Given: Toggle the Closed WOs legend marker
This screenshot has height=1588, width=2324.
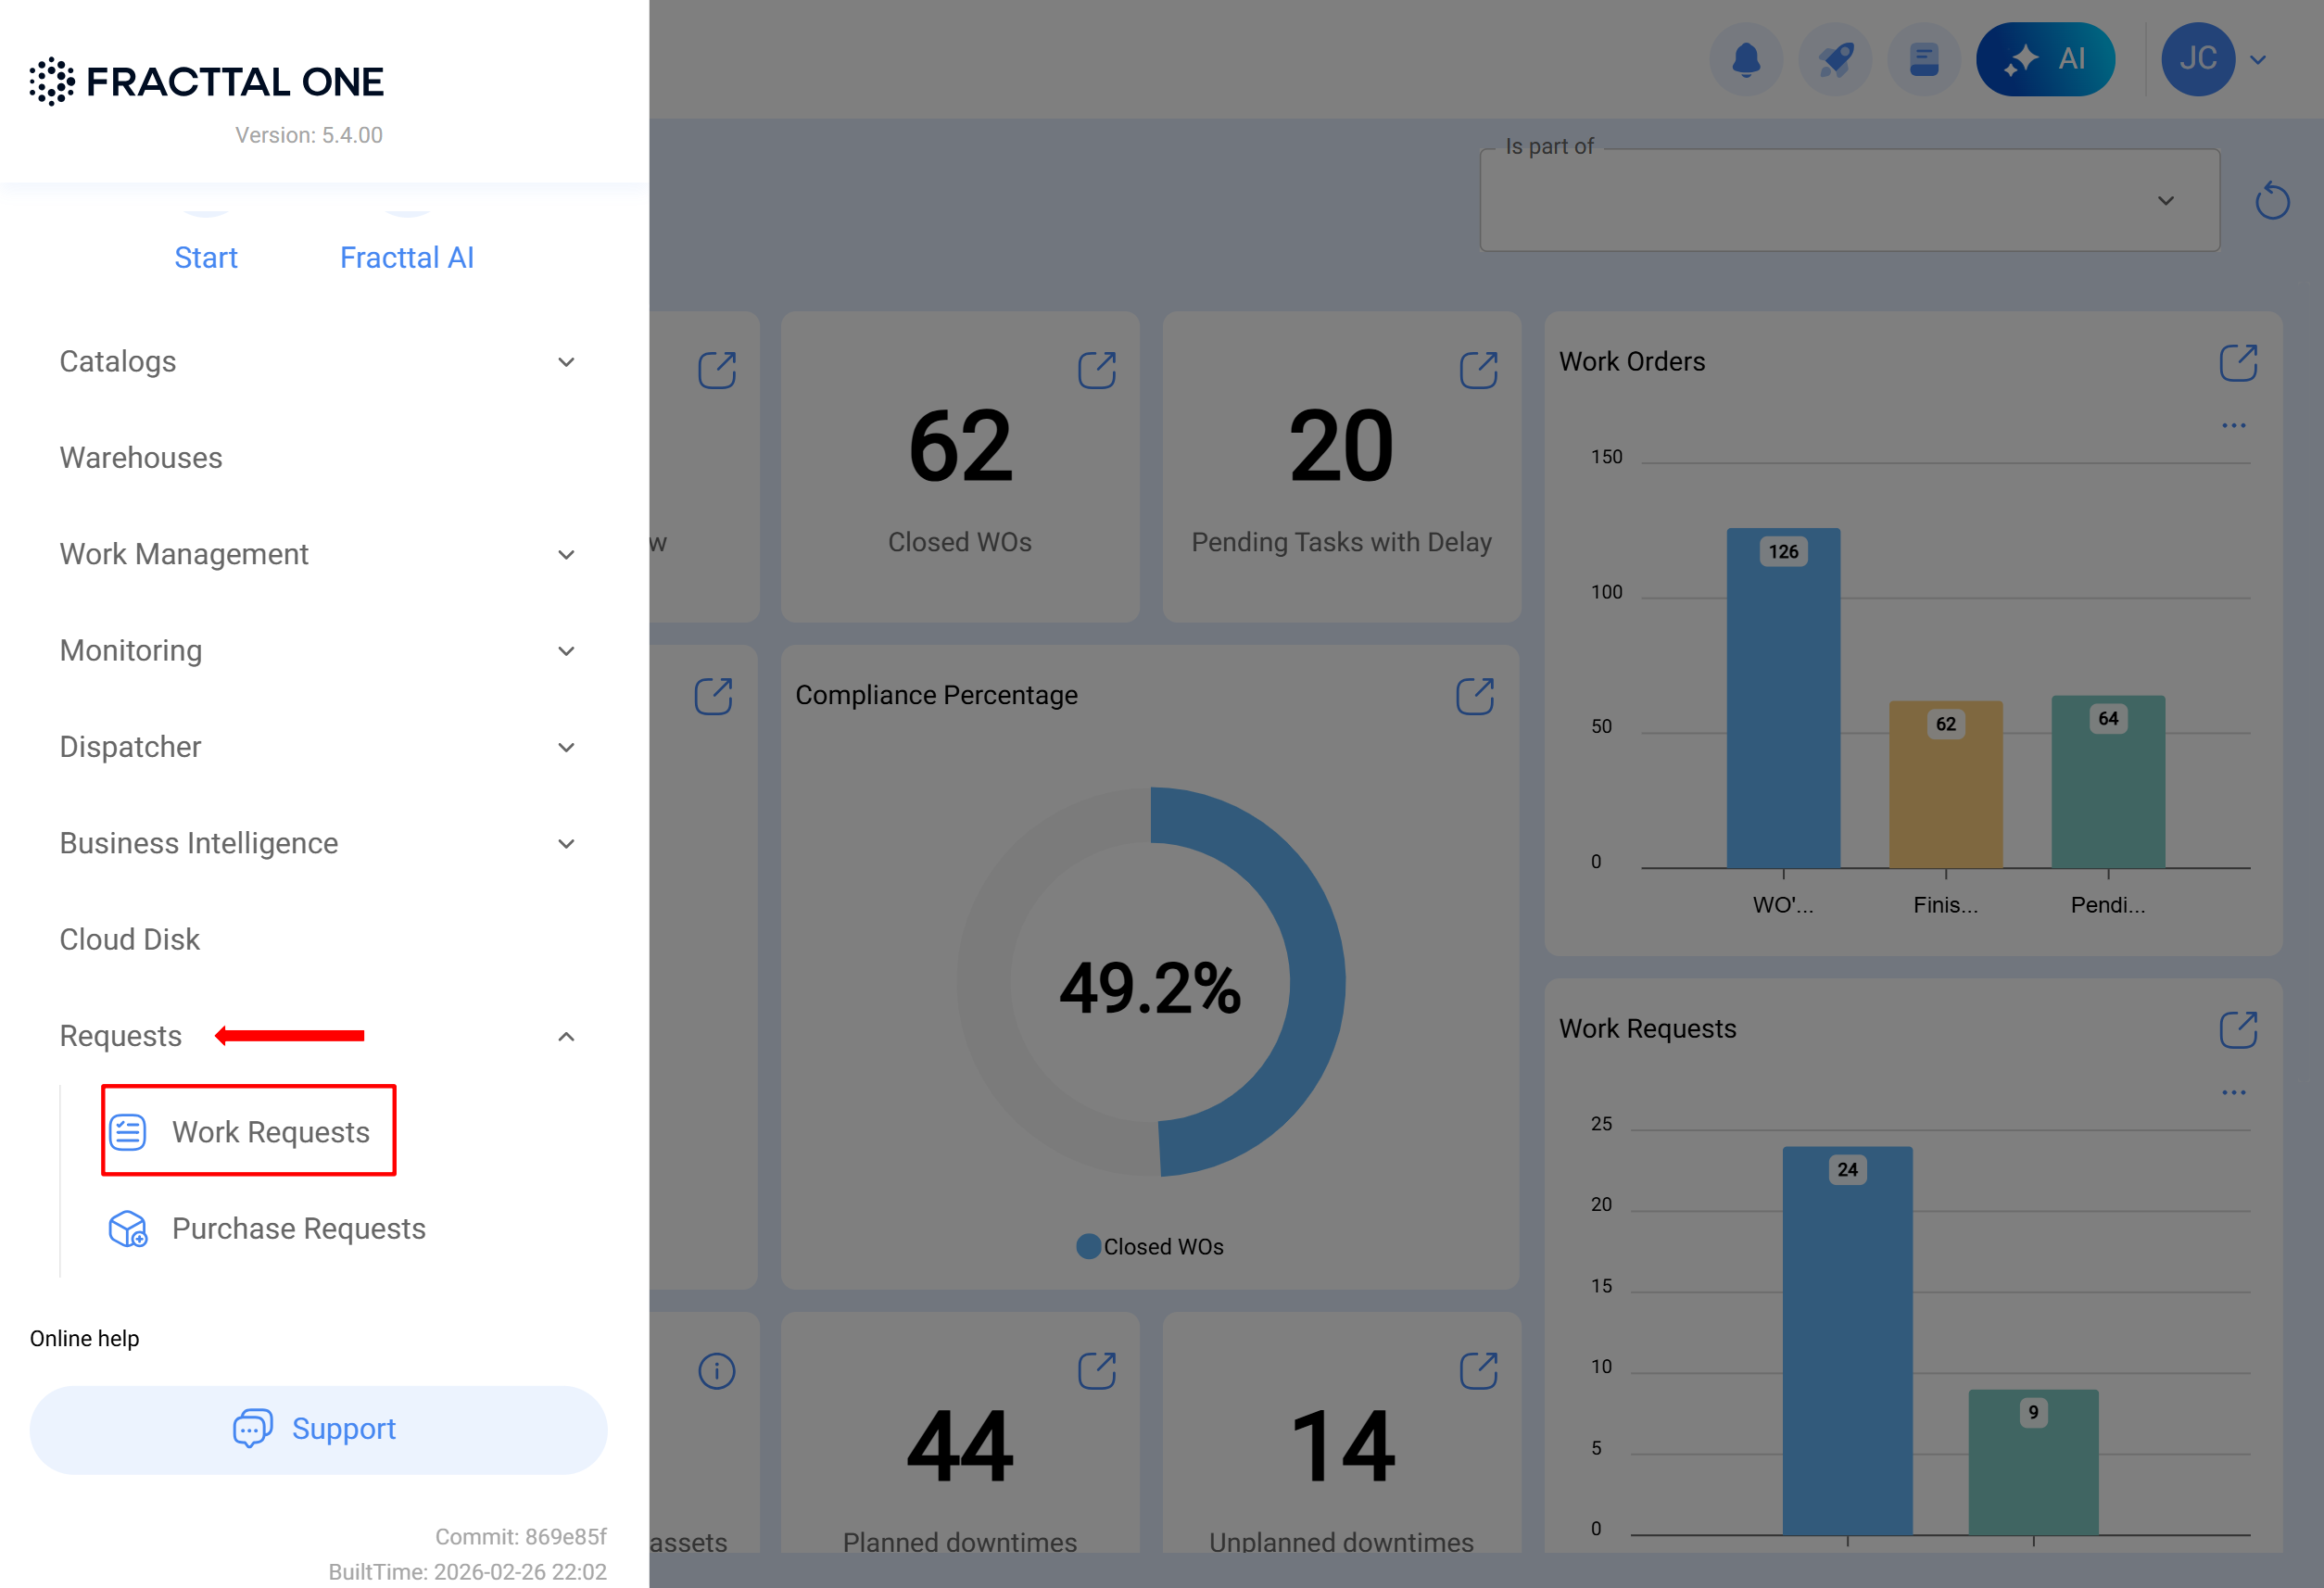Looking at the screenshot, I should pyautogui.click(x=1088, y=1247).
